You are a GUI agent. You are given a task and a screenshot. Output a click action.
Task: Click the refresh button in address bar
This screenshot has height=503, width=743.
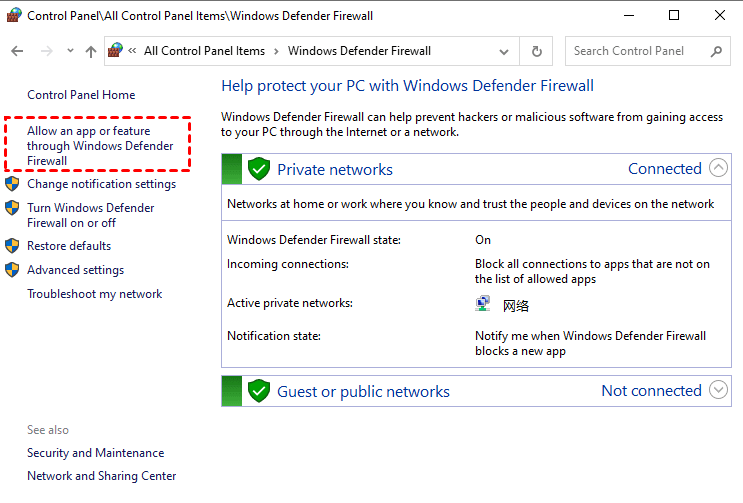pos(537,51)
